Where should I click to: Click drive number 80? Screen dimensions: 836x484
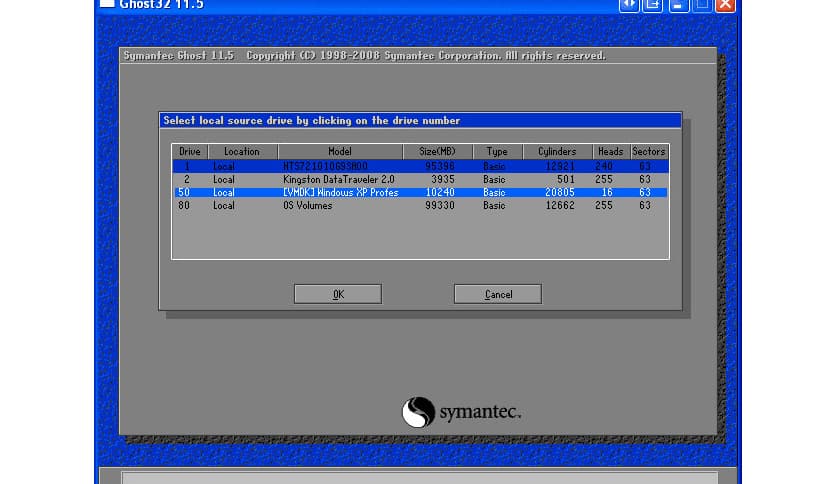tap(184, 206)
